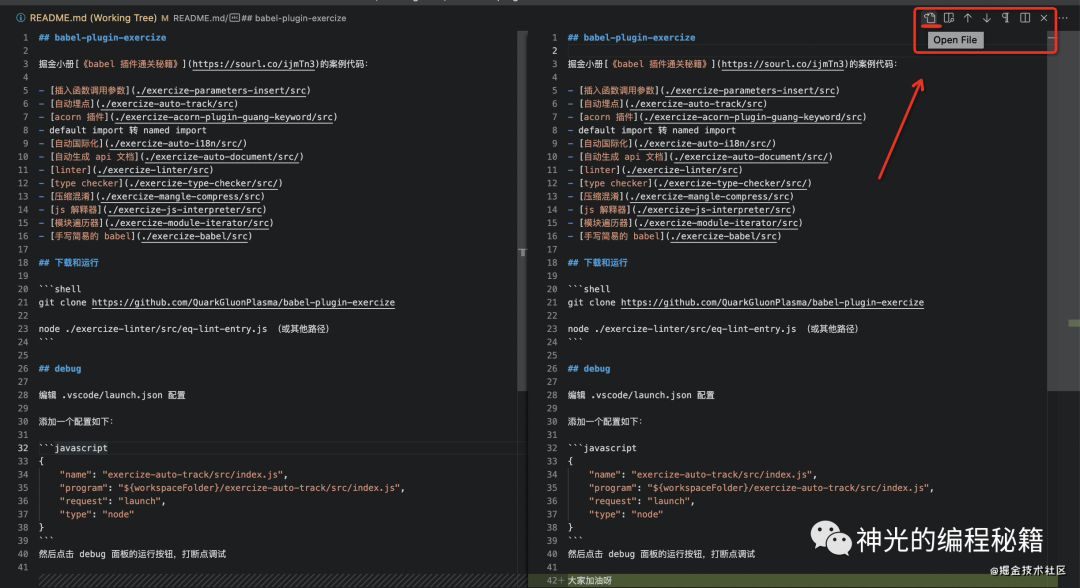Click the '## debug' heading in the original pane
This screenshot has width=1080, height=588.
(60, 368)
